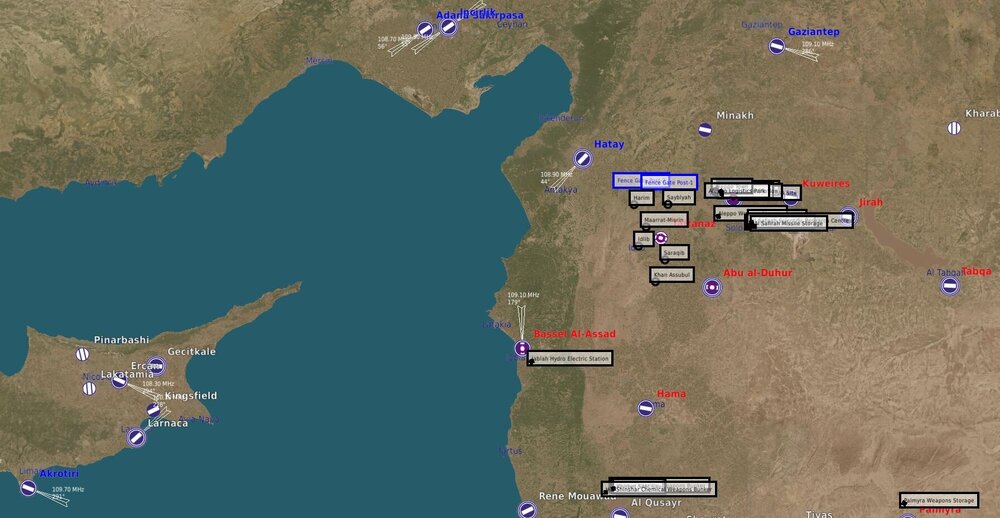Click the red Jirah airbase name
The height and width of the screenshot is (518, 1000).
[x=871, y=202]
